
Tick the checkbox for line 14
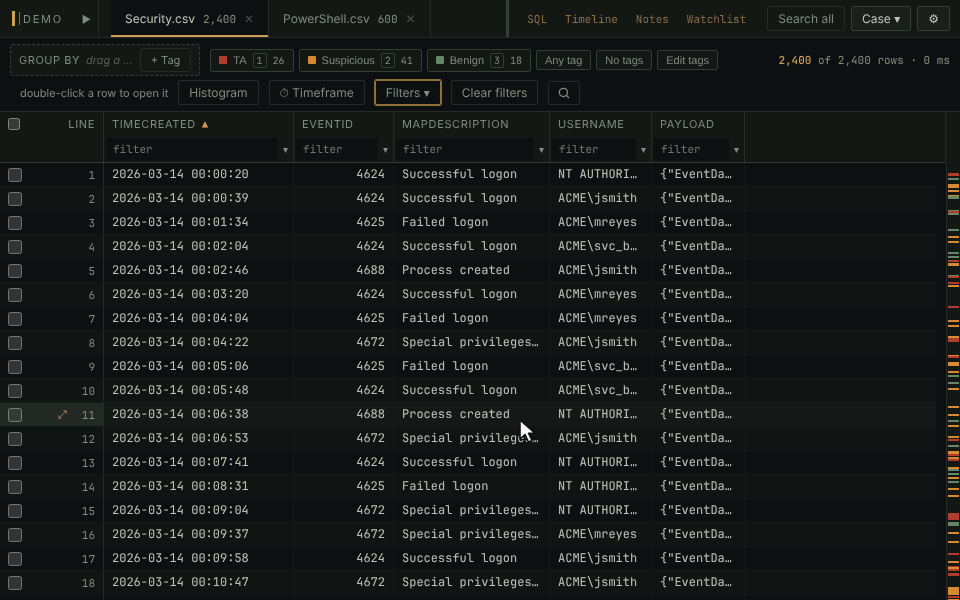15,487
